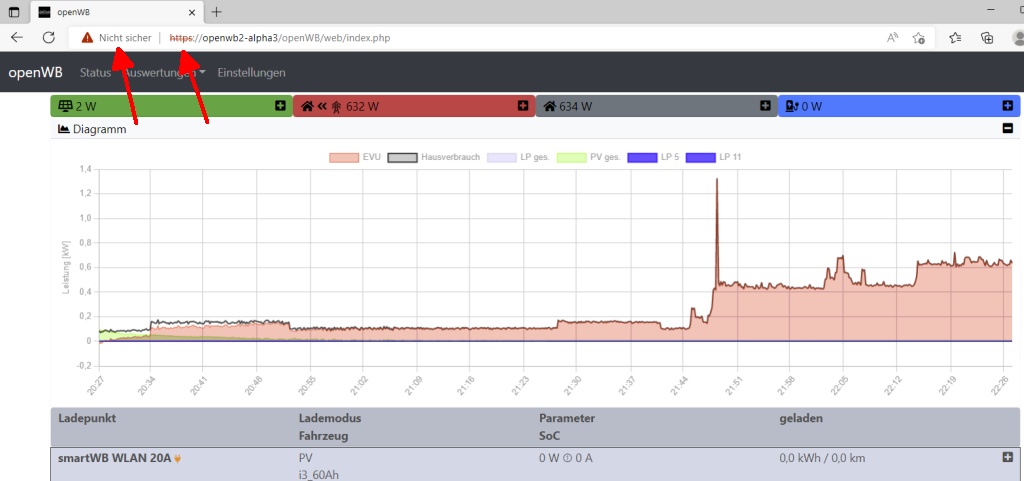
Task: Click the house icon in the red EVU bar
Action: [x=307, y=106]
